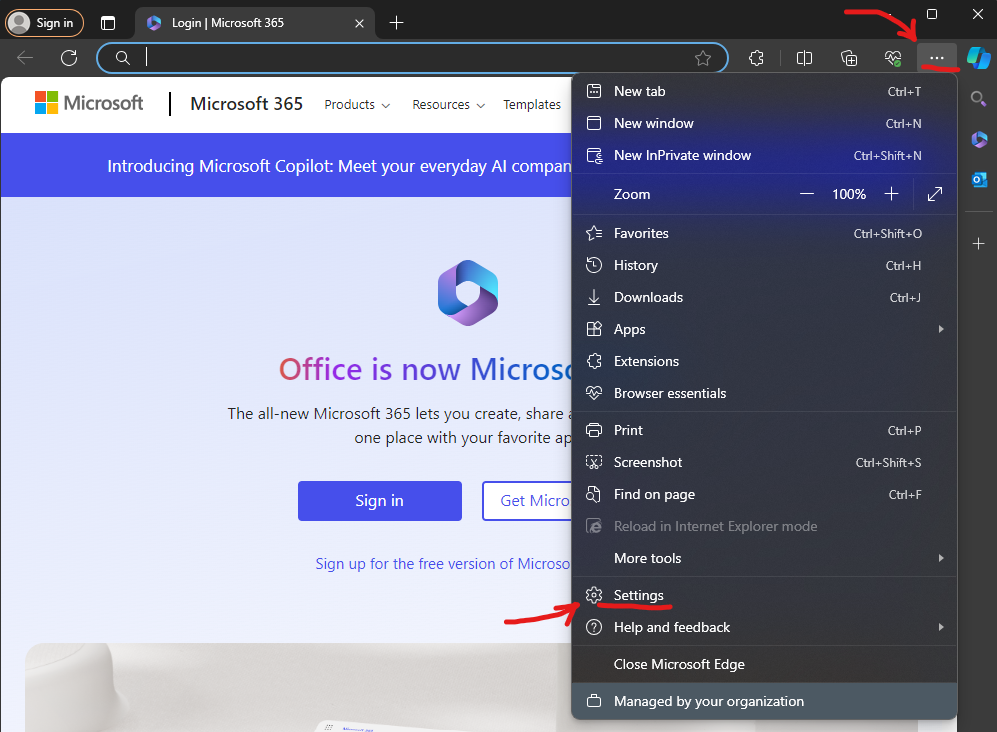This screenshot has height=732, width=997.
Task: Click the Split screen toolbar icon
Action: point(804,58)
